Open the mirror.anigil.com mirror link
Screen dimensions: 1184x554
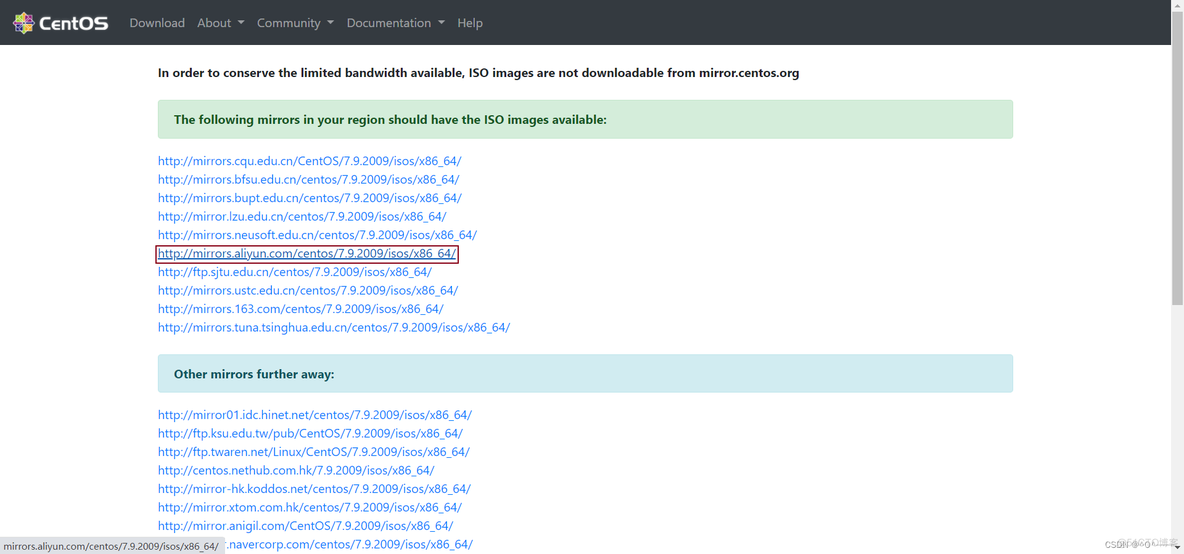[305, 526]
